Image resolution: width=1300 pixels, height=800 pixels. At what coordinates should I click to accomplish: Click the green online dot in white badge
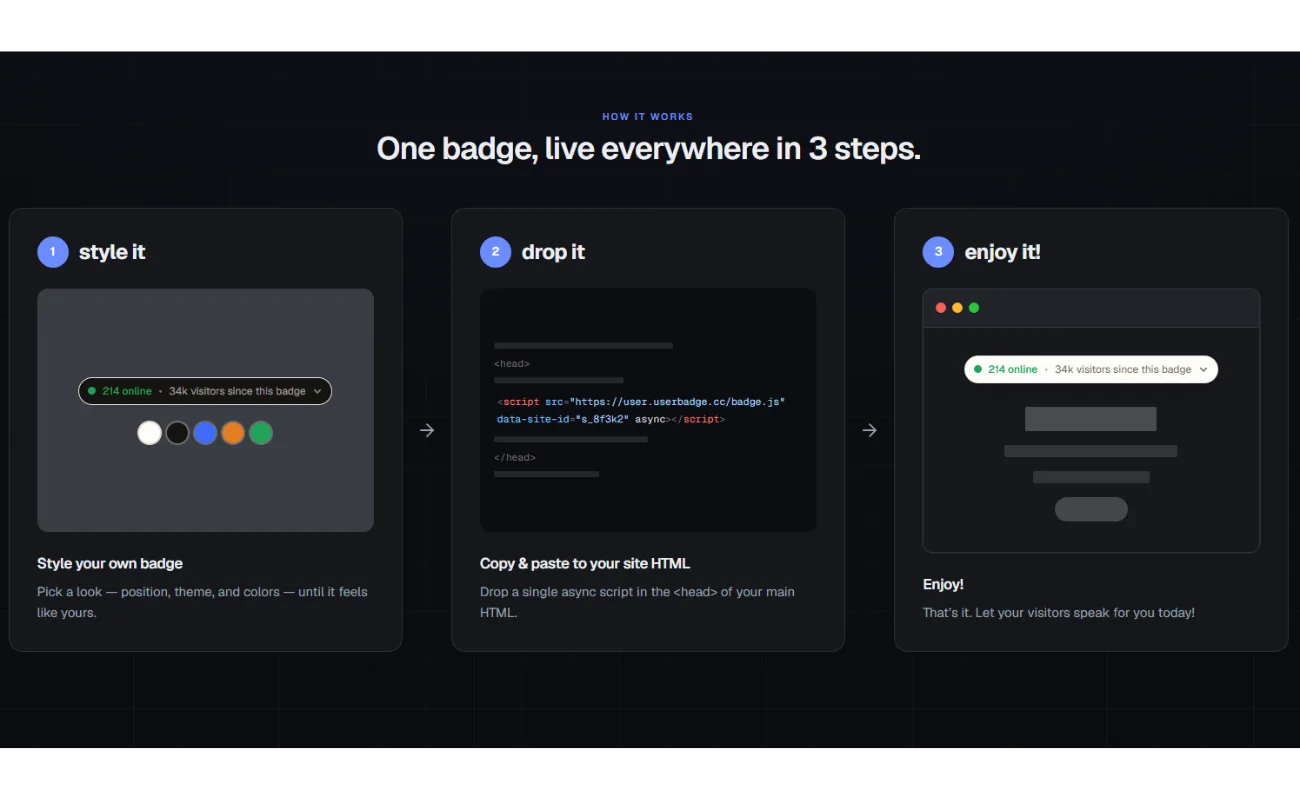click(978, 369)
